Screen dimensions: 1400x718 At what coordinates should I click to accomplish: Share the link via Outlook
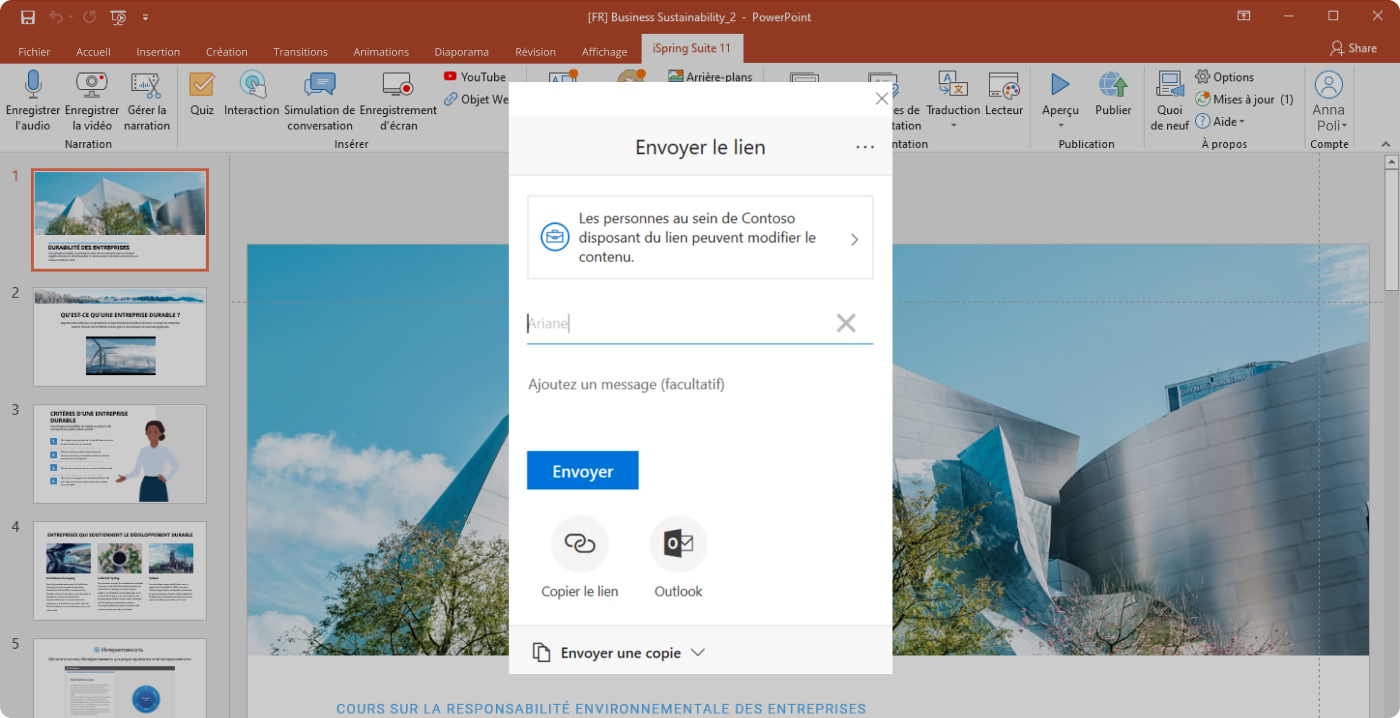point(678,544)
